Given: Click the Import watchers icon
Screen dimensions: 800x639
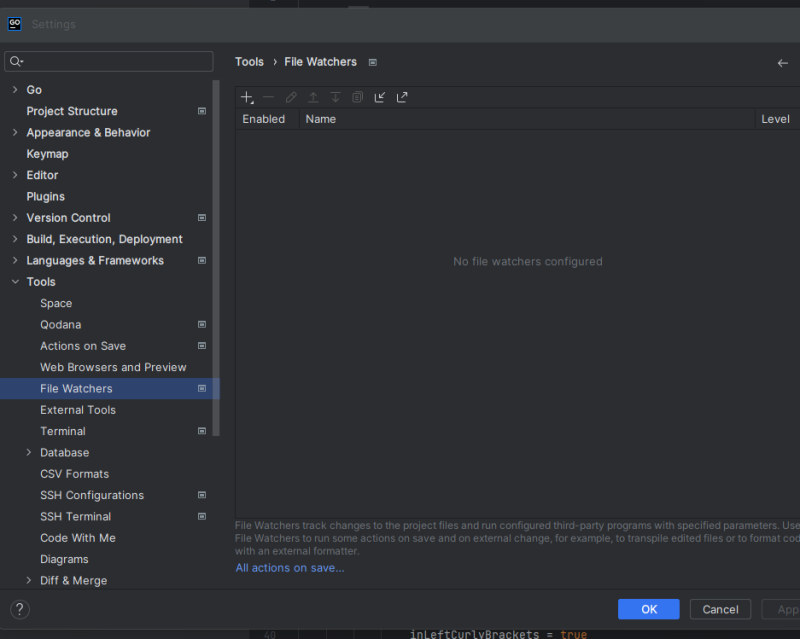Looking at the screenshot, I should click(x=380, y=97).
